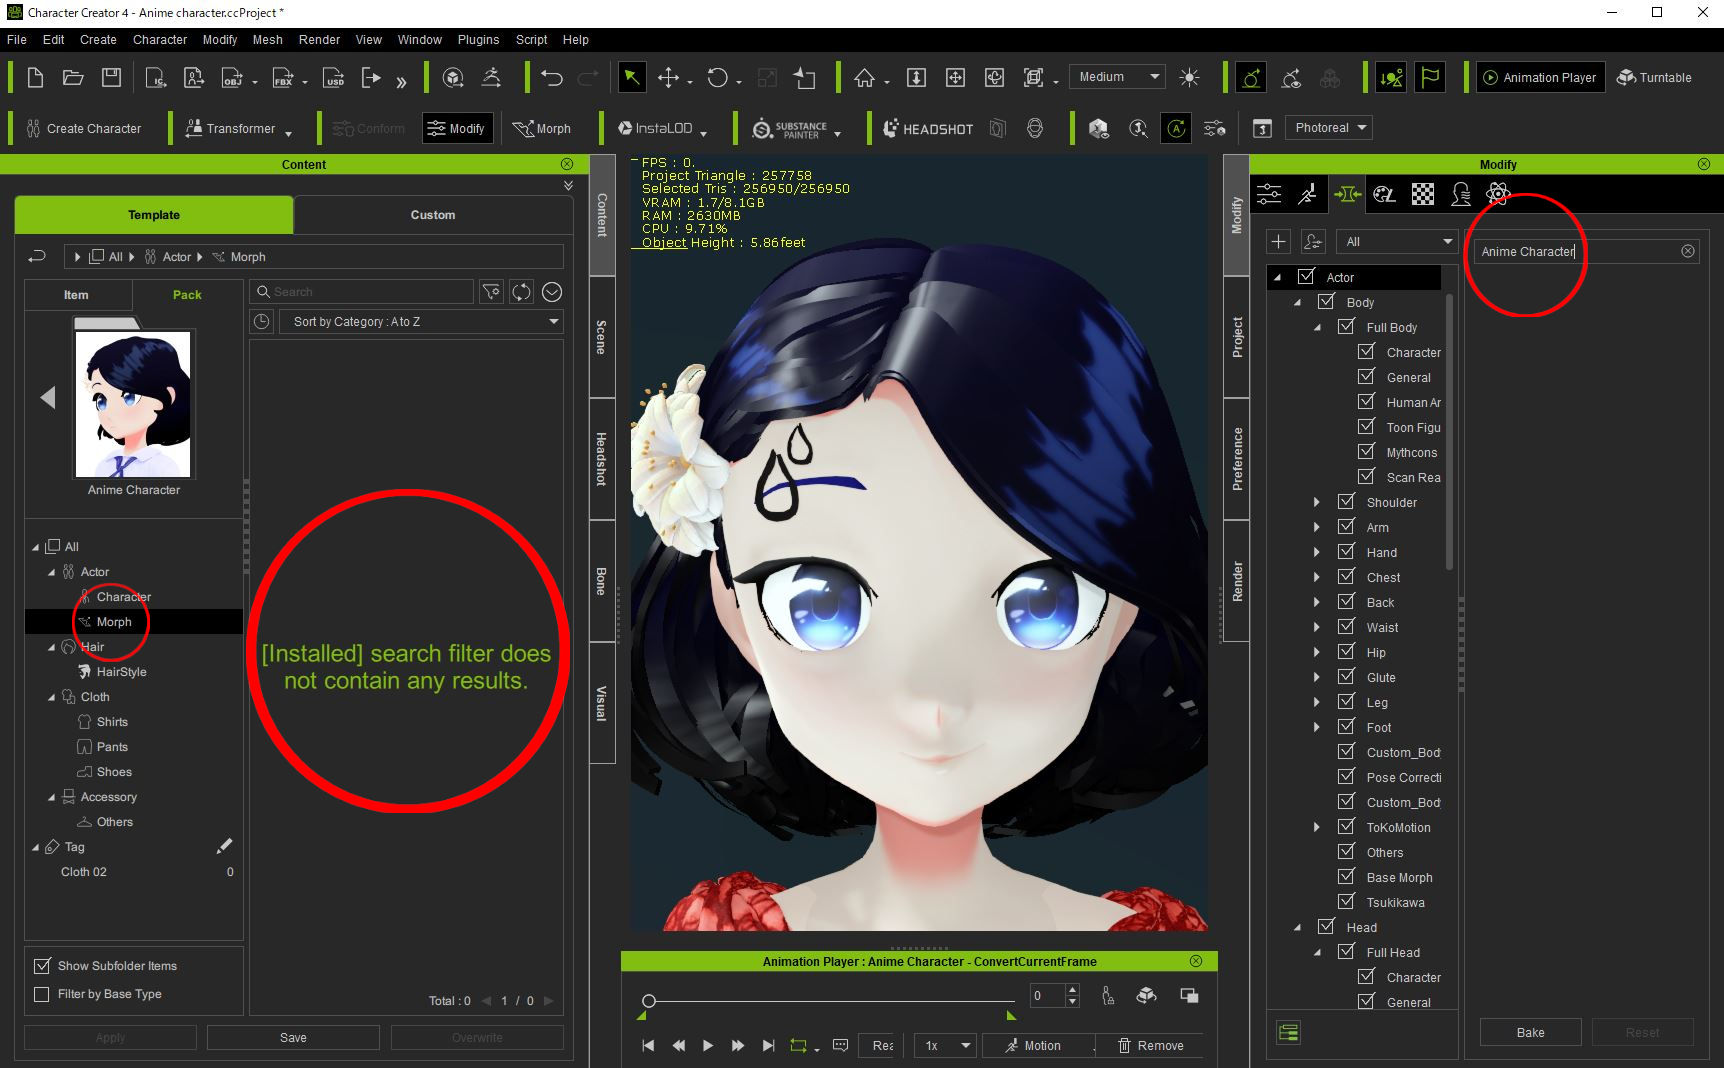This screenshot has width=1724, height=1068.
Task: Click the Content search field
Action: coord(361,292)
